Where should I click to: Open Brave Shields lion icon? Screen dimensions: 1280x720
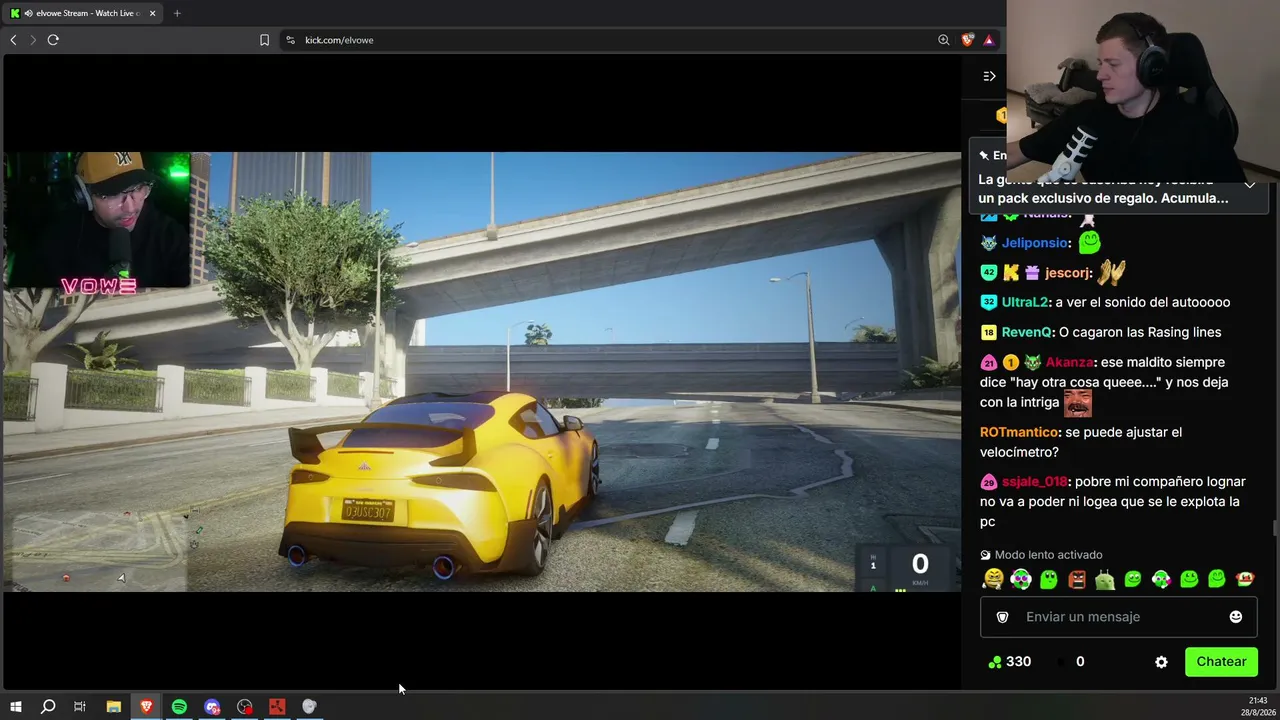(967, 40)
